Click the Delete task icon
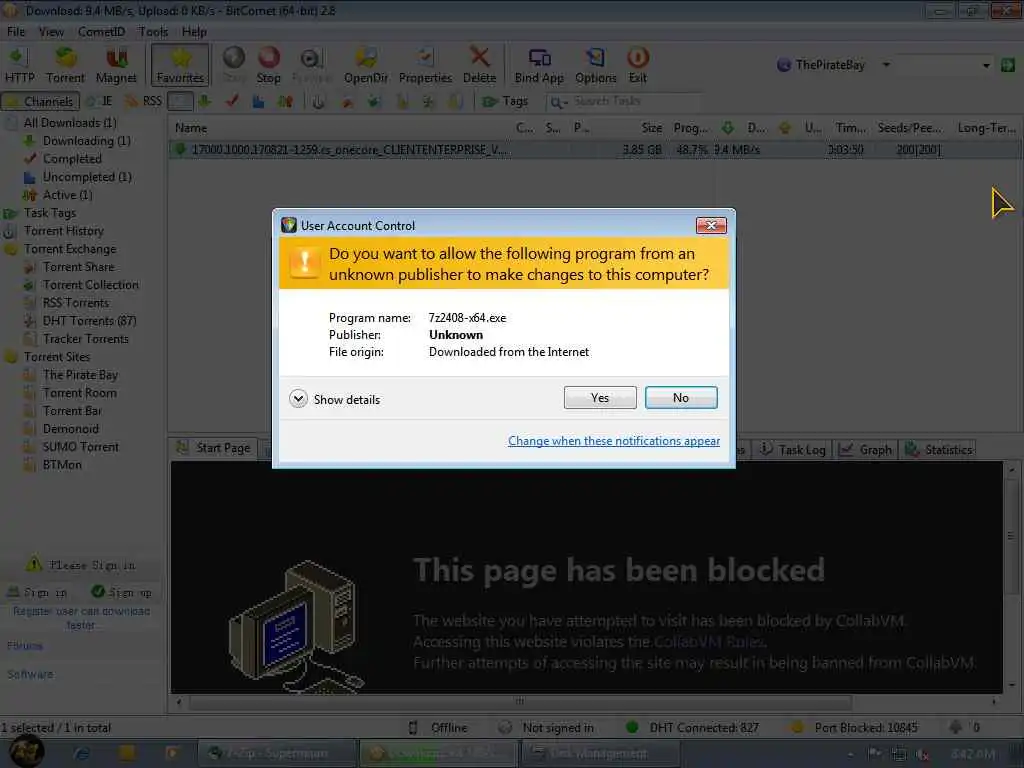This screenshot has width=1024, height=768. 479,65
